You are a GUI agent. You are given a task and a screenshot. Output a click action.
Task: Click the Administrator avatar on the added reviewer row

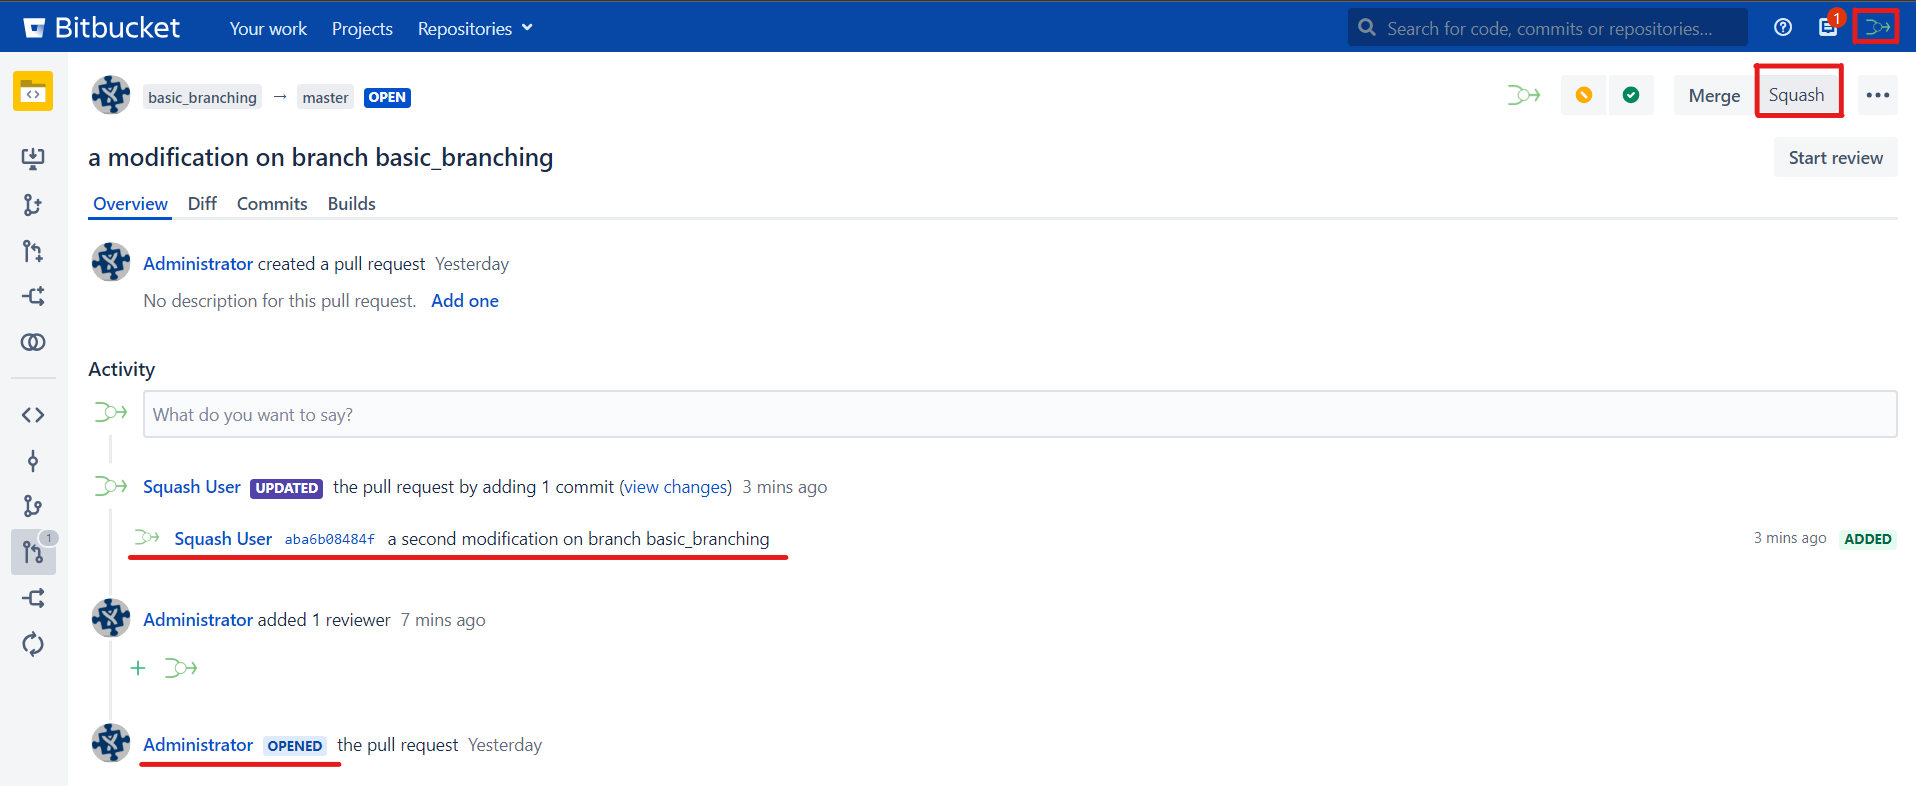(x=111, y=618)
